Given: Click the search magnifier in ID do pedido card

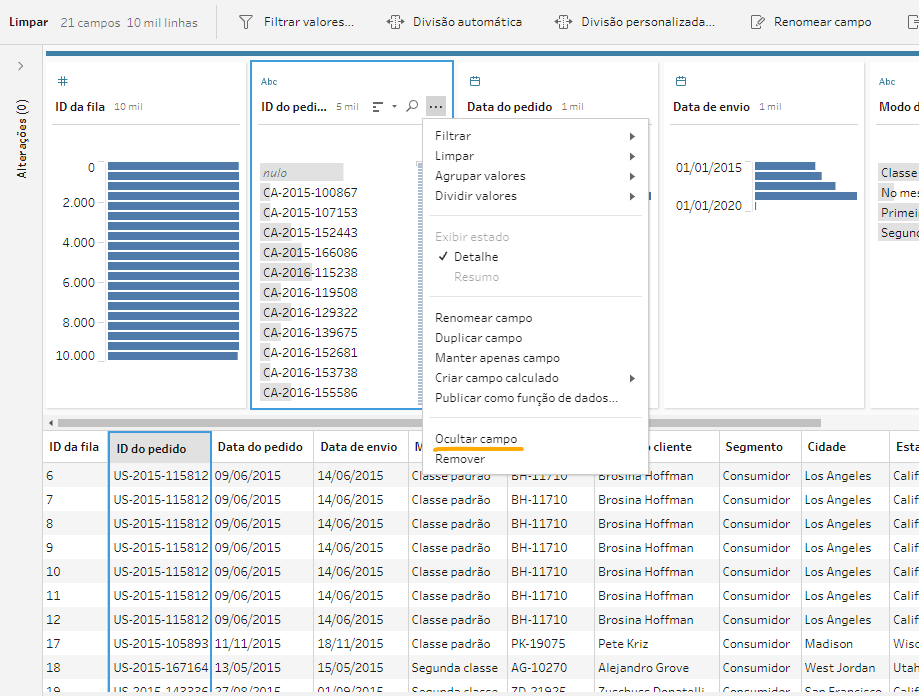Looking at the screenshot, I should pos(412,106).
